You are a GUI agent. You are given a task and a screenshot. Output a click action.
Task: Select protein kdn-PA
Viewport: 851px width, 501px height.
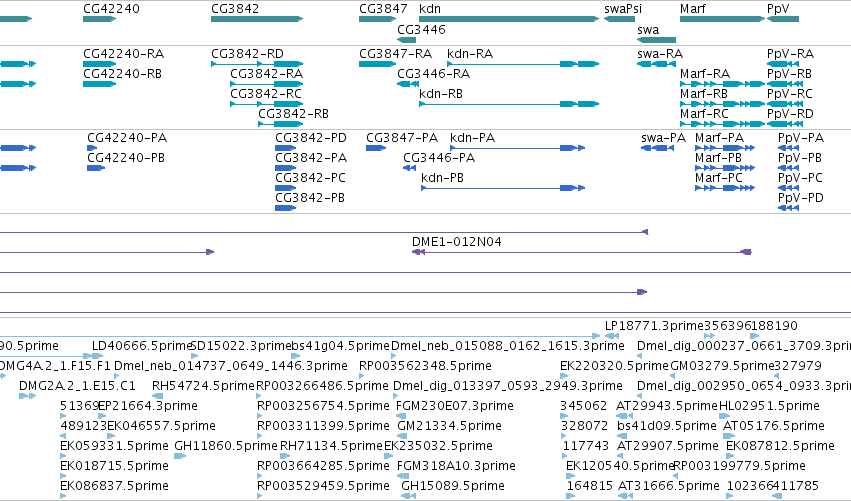pyautogui.click(x=518, y=148)
